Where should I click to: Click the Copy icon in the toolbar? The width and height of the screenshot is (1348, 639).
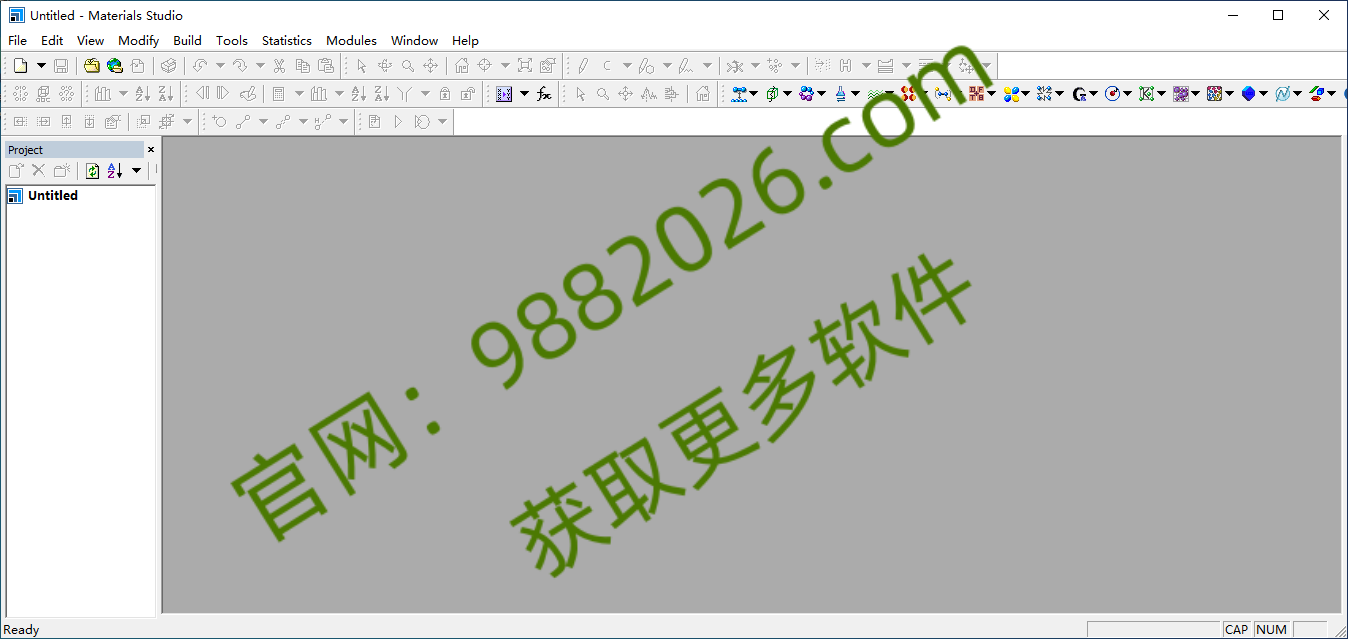tap(302, 66)
